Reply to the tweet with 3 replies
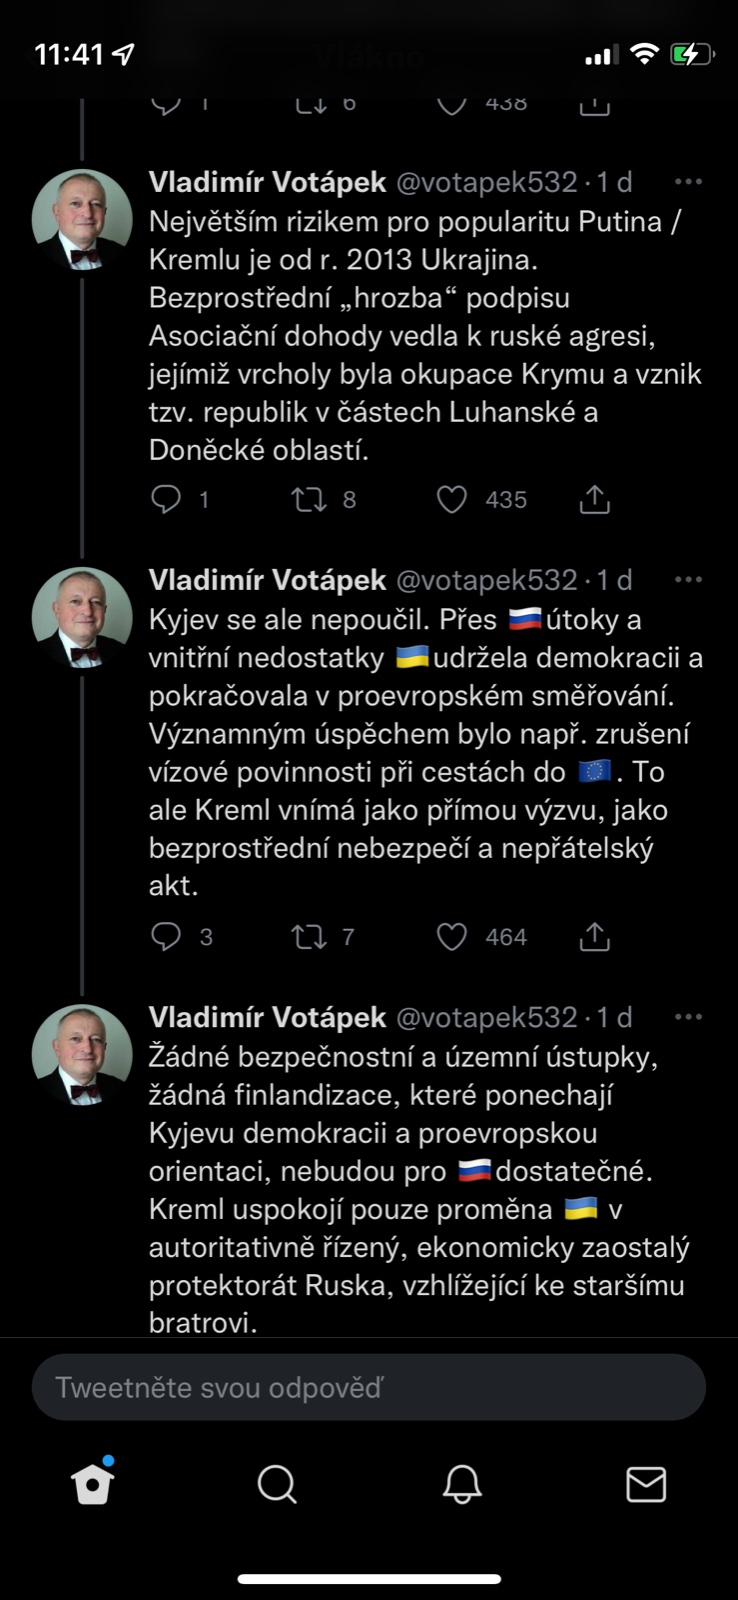 tap(166, 936)
